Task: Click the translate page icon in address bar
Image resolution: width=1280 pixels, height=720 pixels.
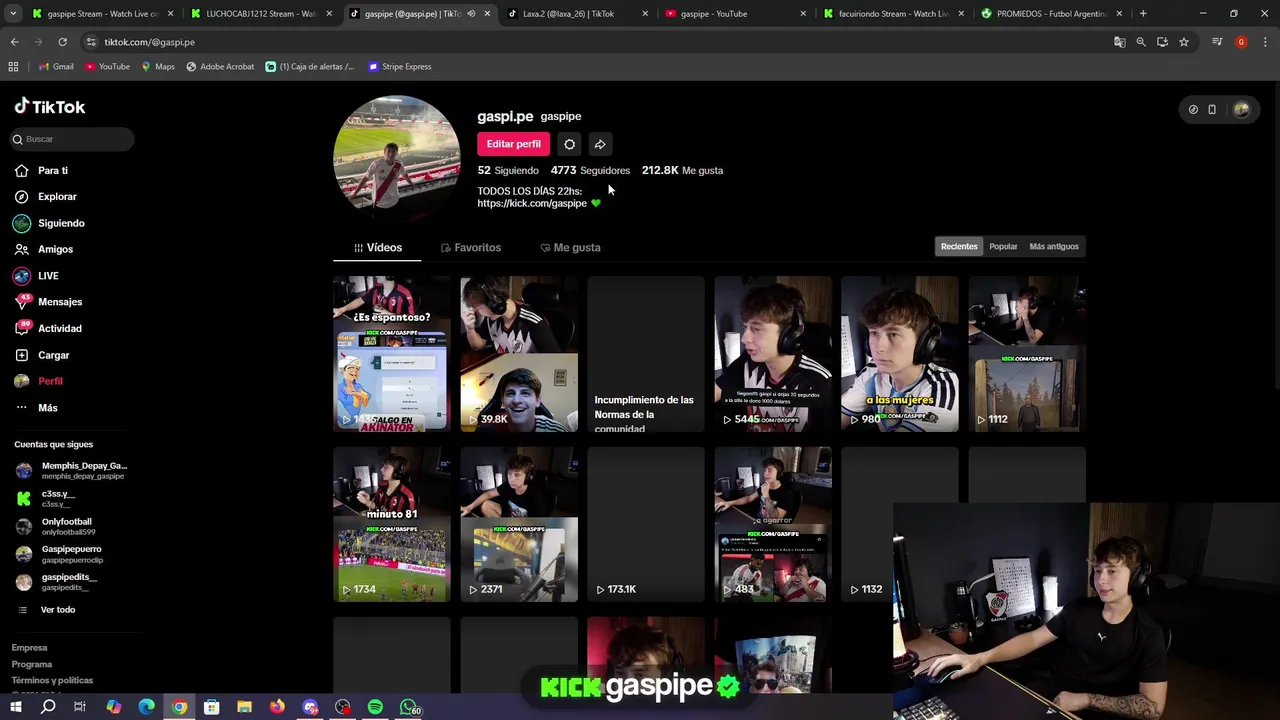Action: coord(1120,42)
